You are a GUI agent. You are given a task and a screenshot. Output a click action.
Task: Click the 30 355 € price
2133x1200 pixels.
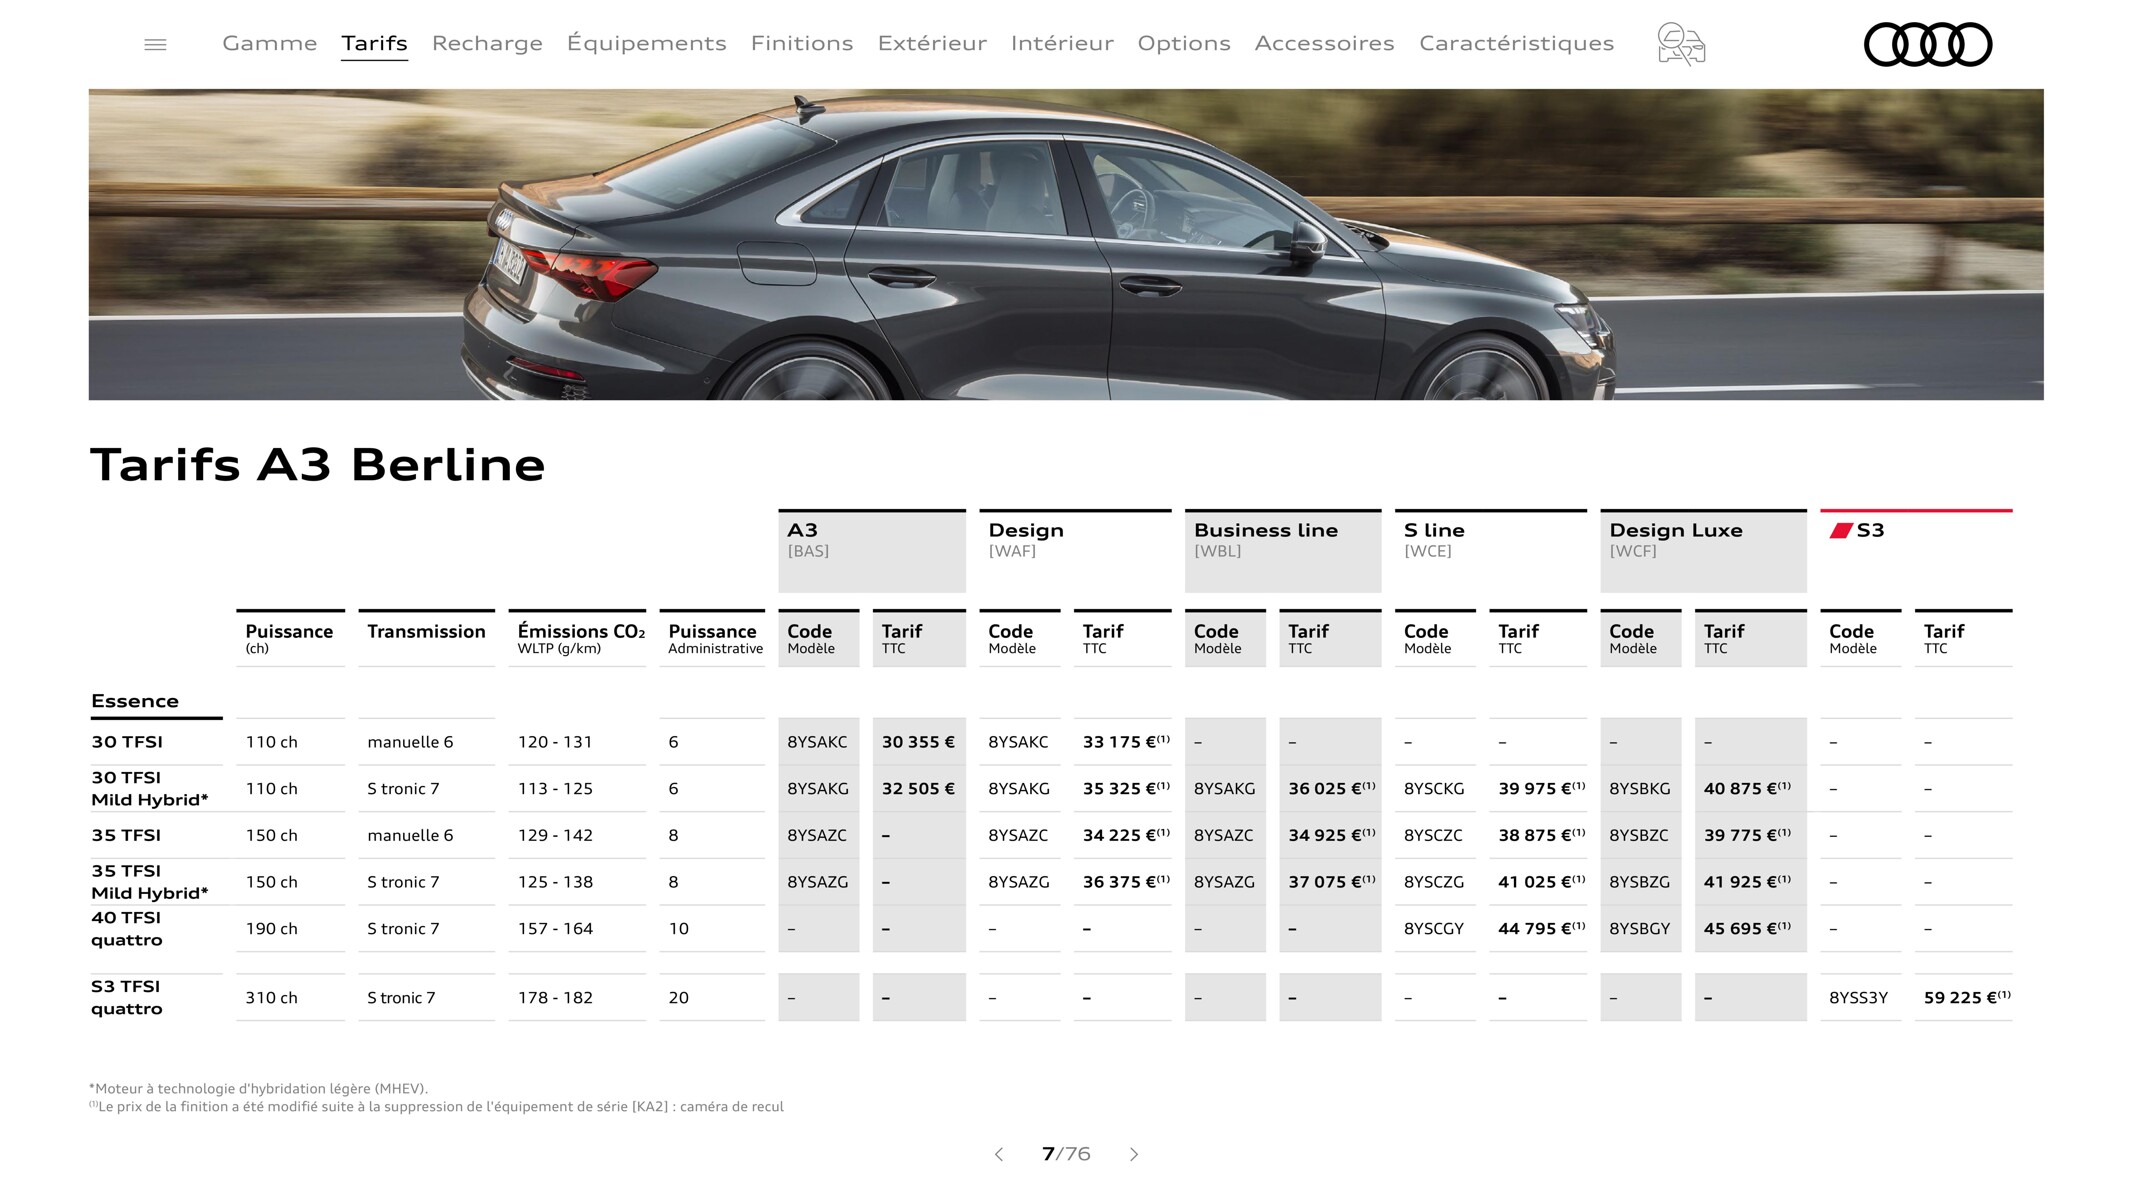point(918,742)
